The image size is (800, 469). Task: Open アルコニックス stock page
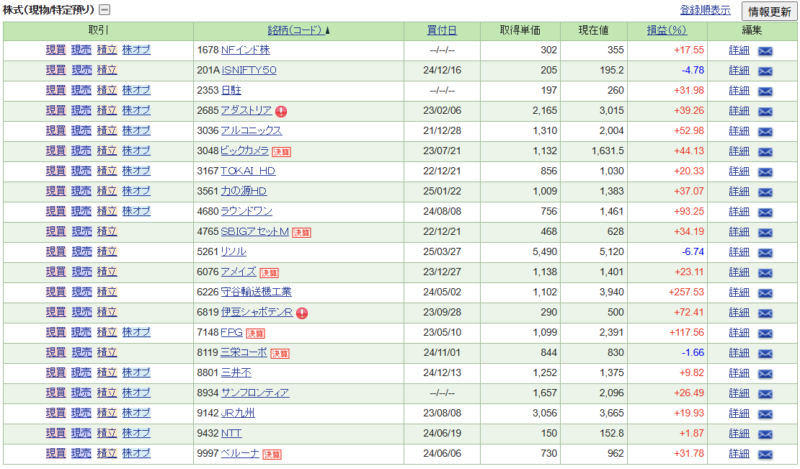click(251, 131)
